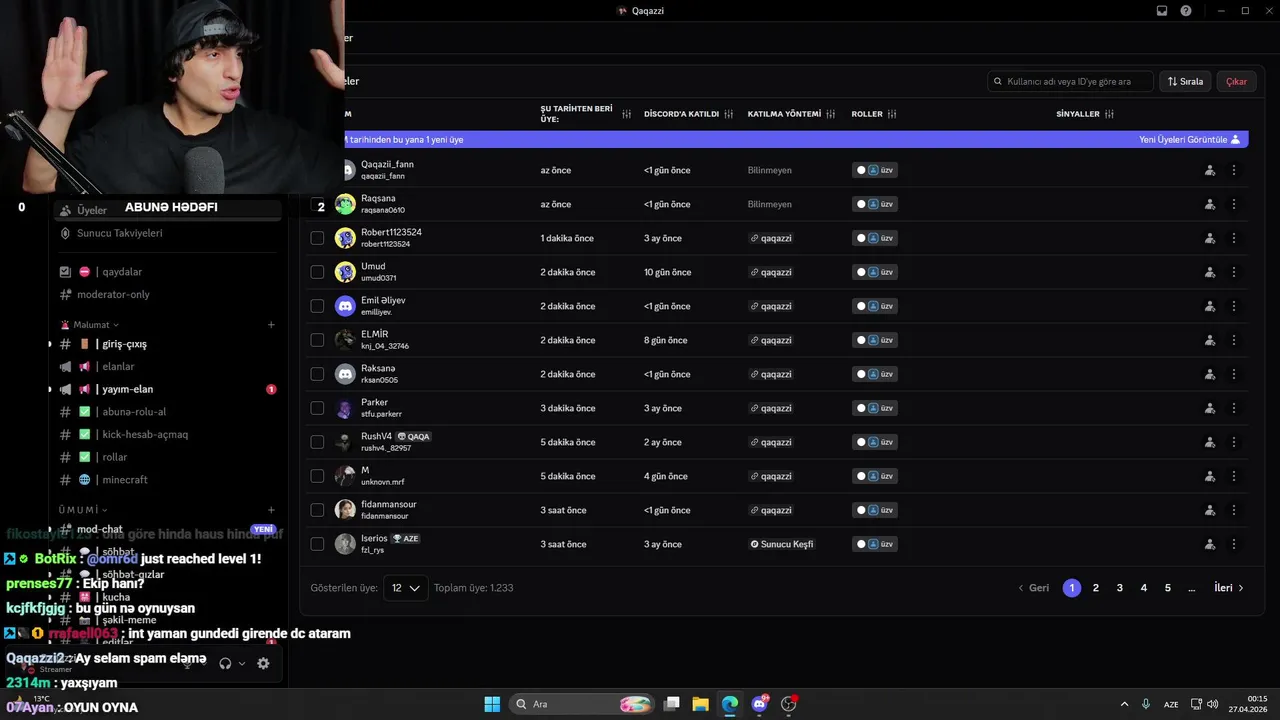Click the headphones deafen icon
Image resolution: width=1280 pixels, height=720 pixels.
coord(225,663)
